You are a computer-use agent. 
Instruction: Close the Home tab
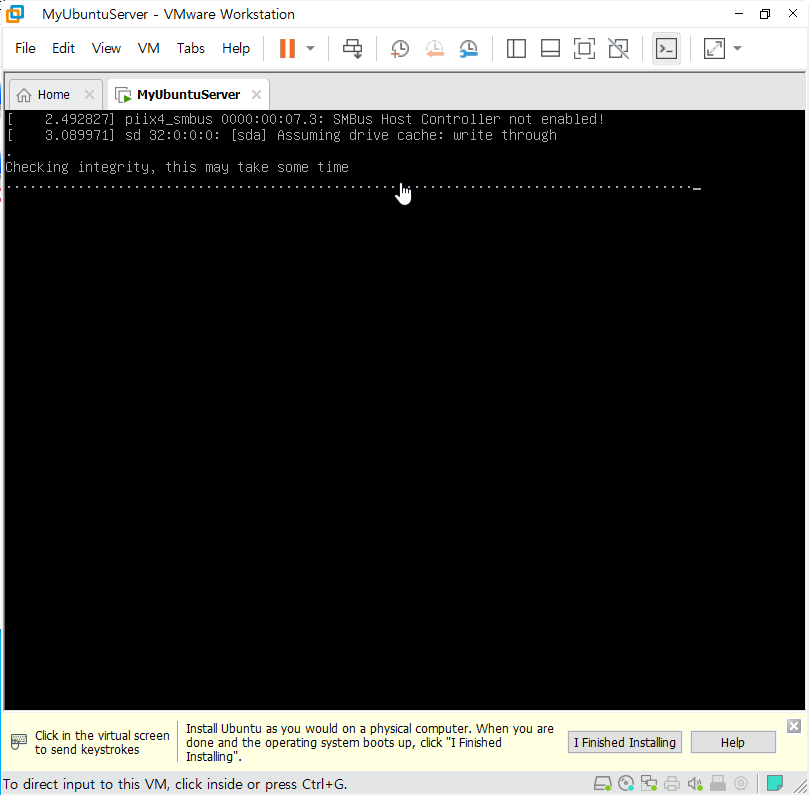89,94
